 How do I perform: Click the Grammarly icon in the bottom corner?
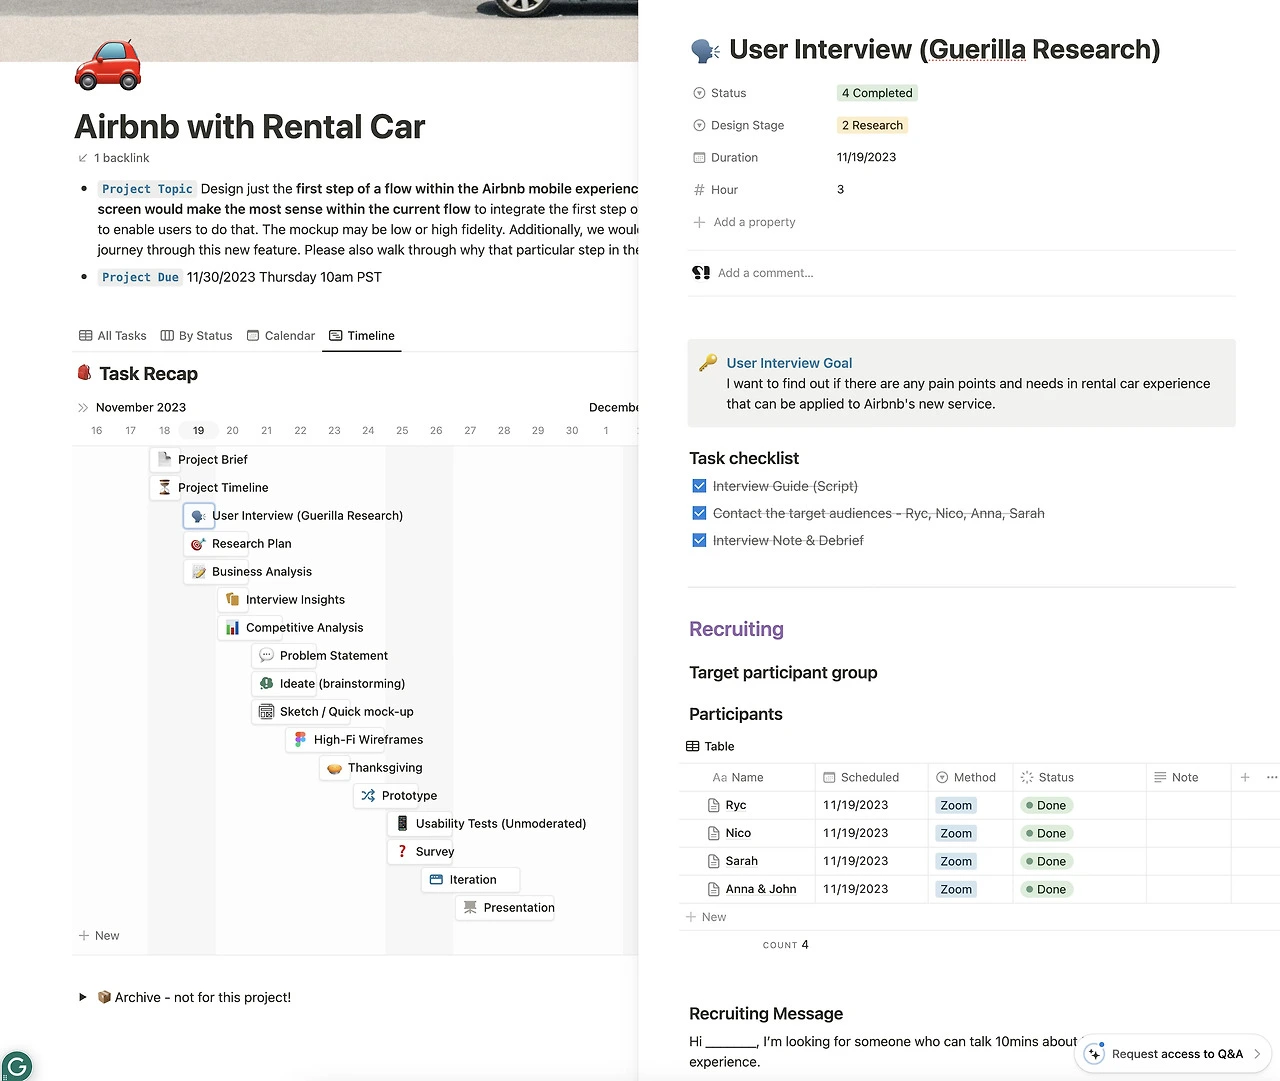click(17, 1065)
